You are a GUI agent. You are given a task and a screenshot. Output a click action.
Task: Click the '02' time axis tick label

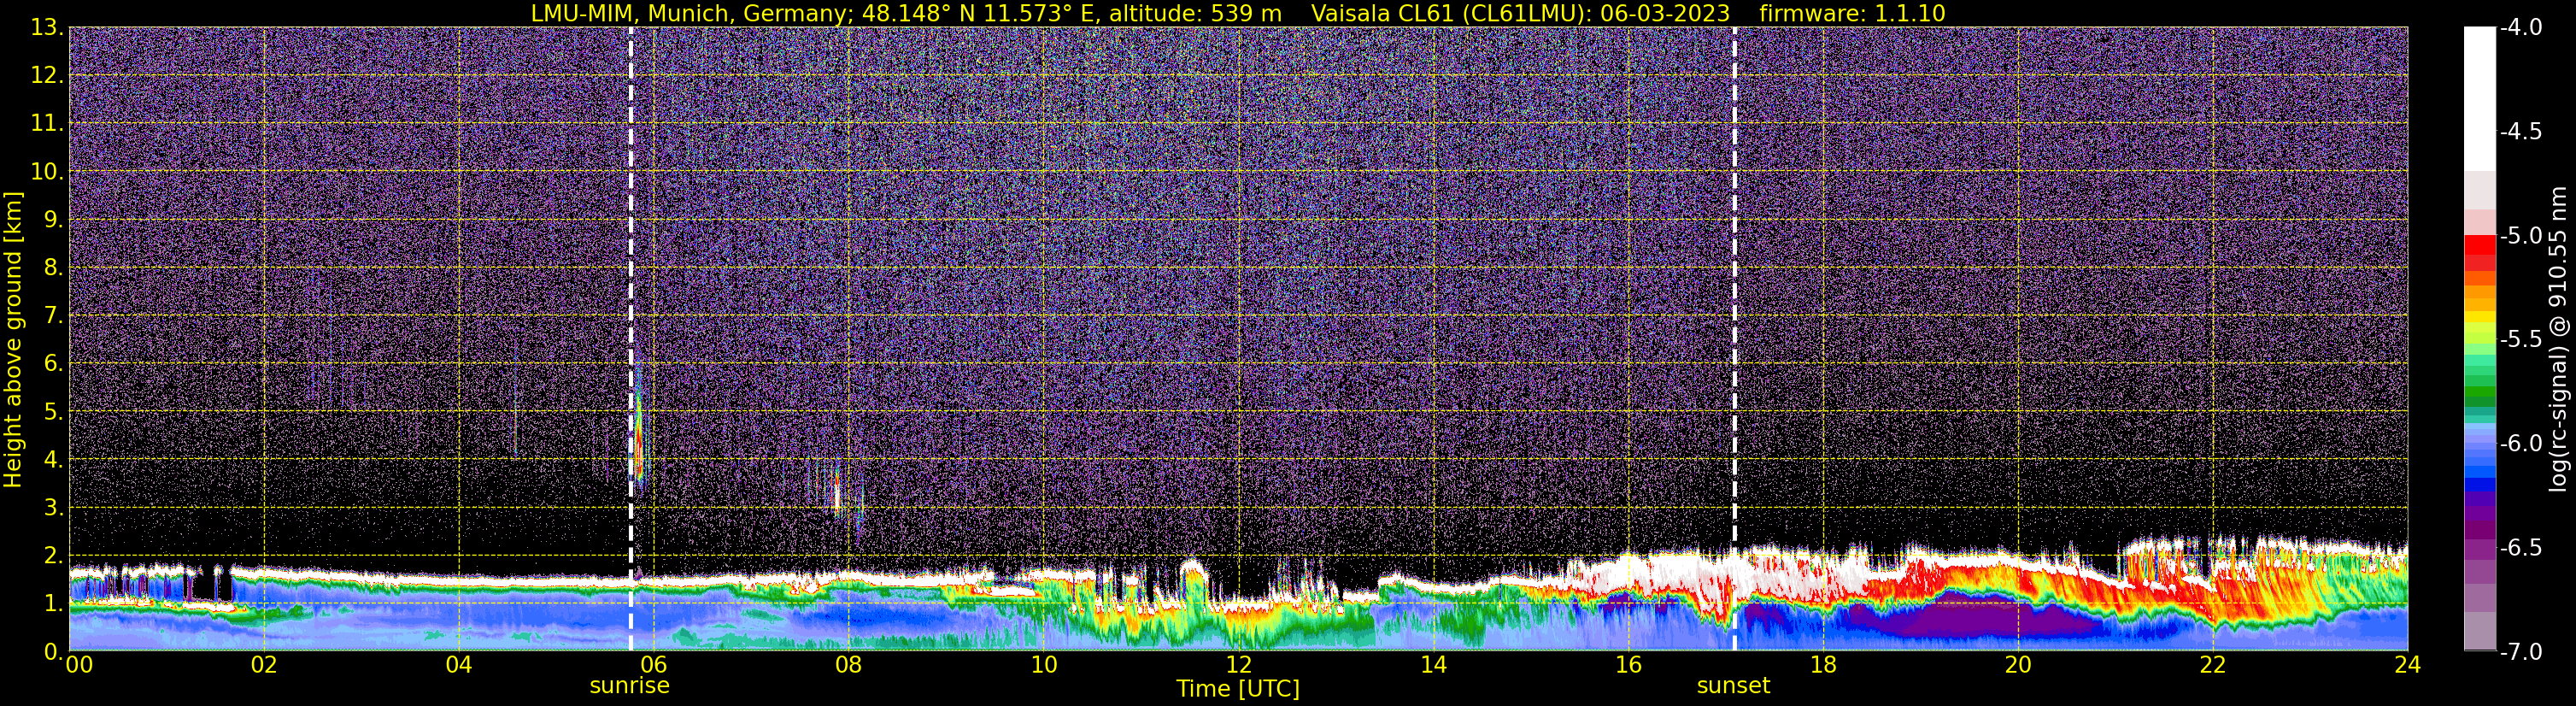[263, 665]
